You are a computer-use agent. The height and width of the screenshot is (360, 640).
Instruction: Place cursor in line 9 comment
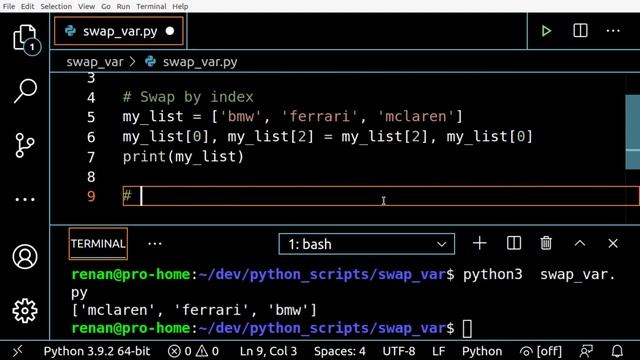381,196
